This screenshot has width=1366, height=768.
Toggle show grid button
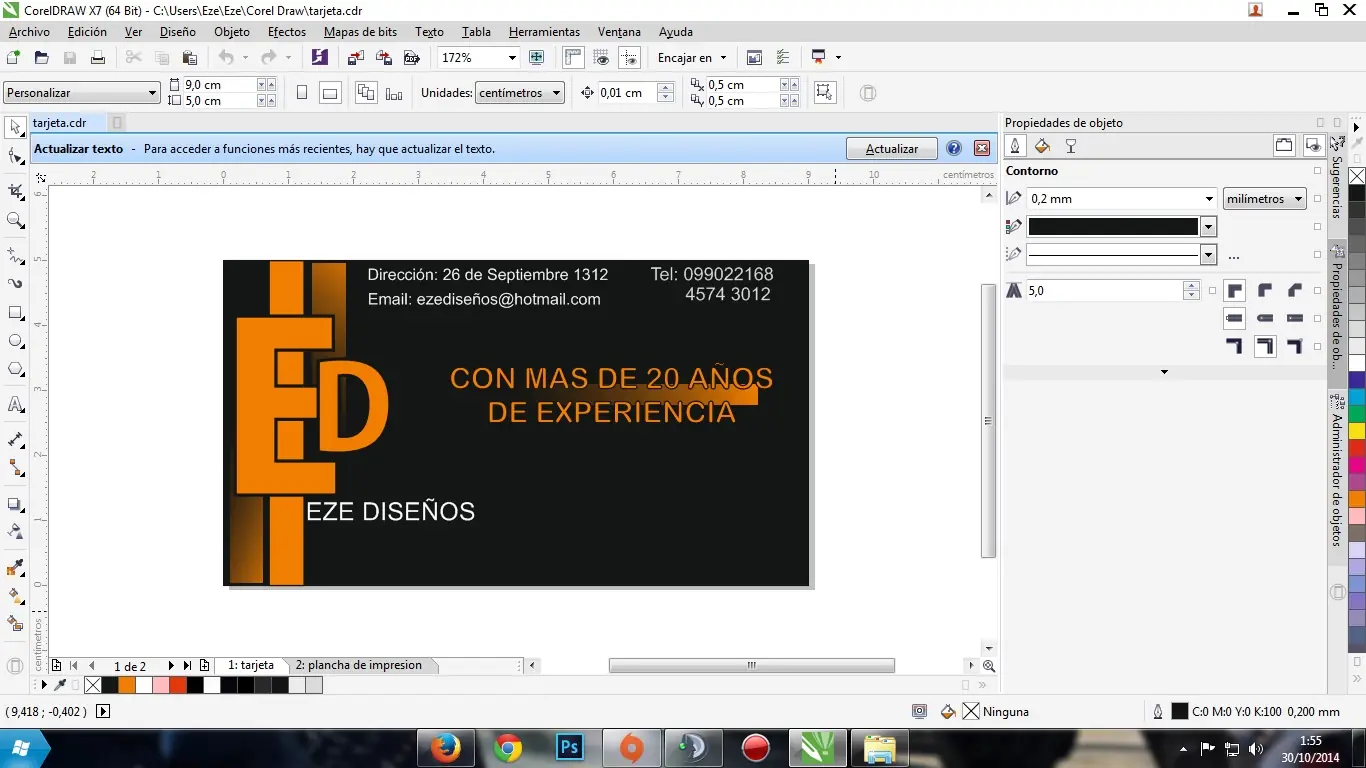pyautogui.click(x=601, y=58)
